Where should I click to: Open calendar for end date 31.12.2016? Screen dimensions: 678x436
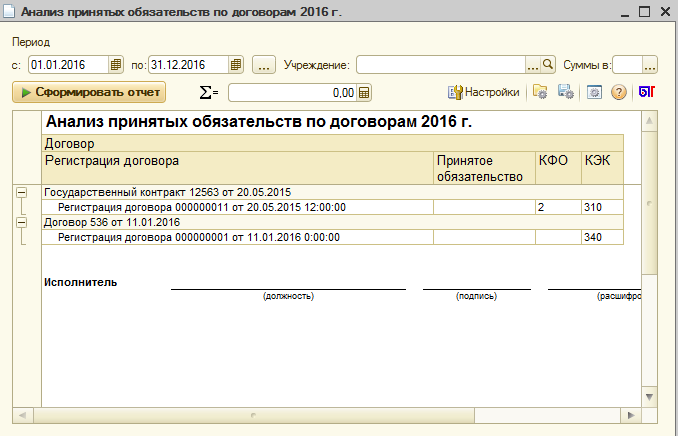236,65
